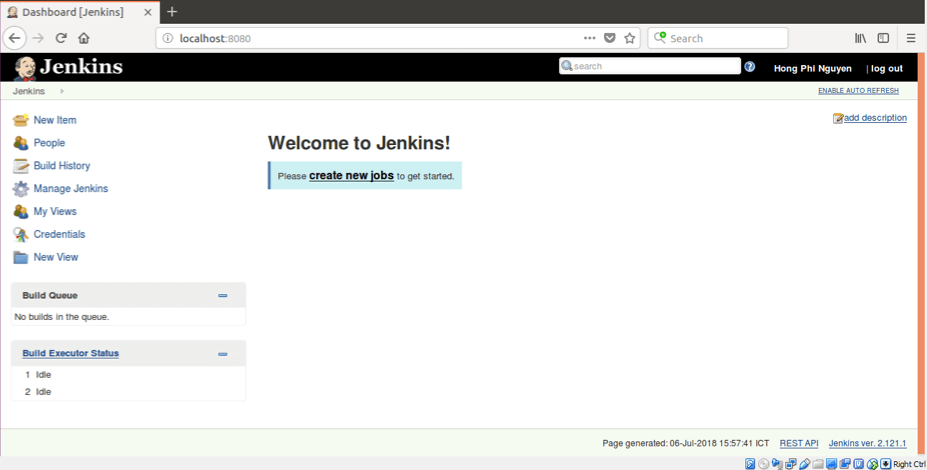Open the Firefox hamburger menu

click(911, 38)
